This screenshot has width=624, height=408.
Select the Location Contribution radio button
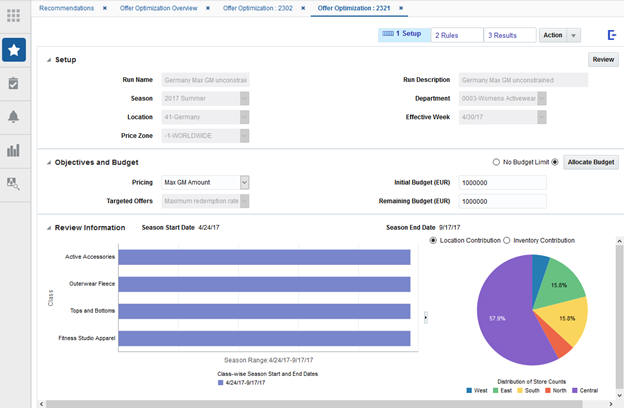point(433,240)
